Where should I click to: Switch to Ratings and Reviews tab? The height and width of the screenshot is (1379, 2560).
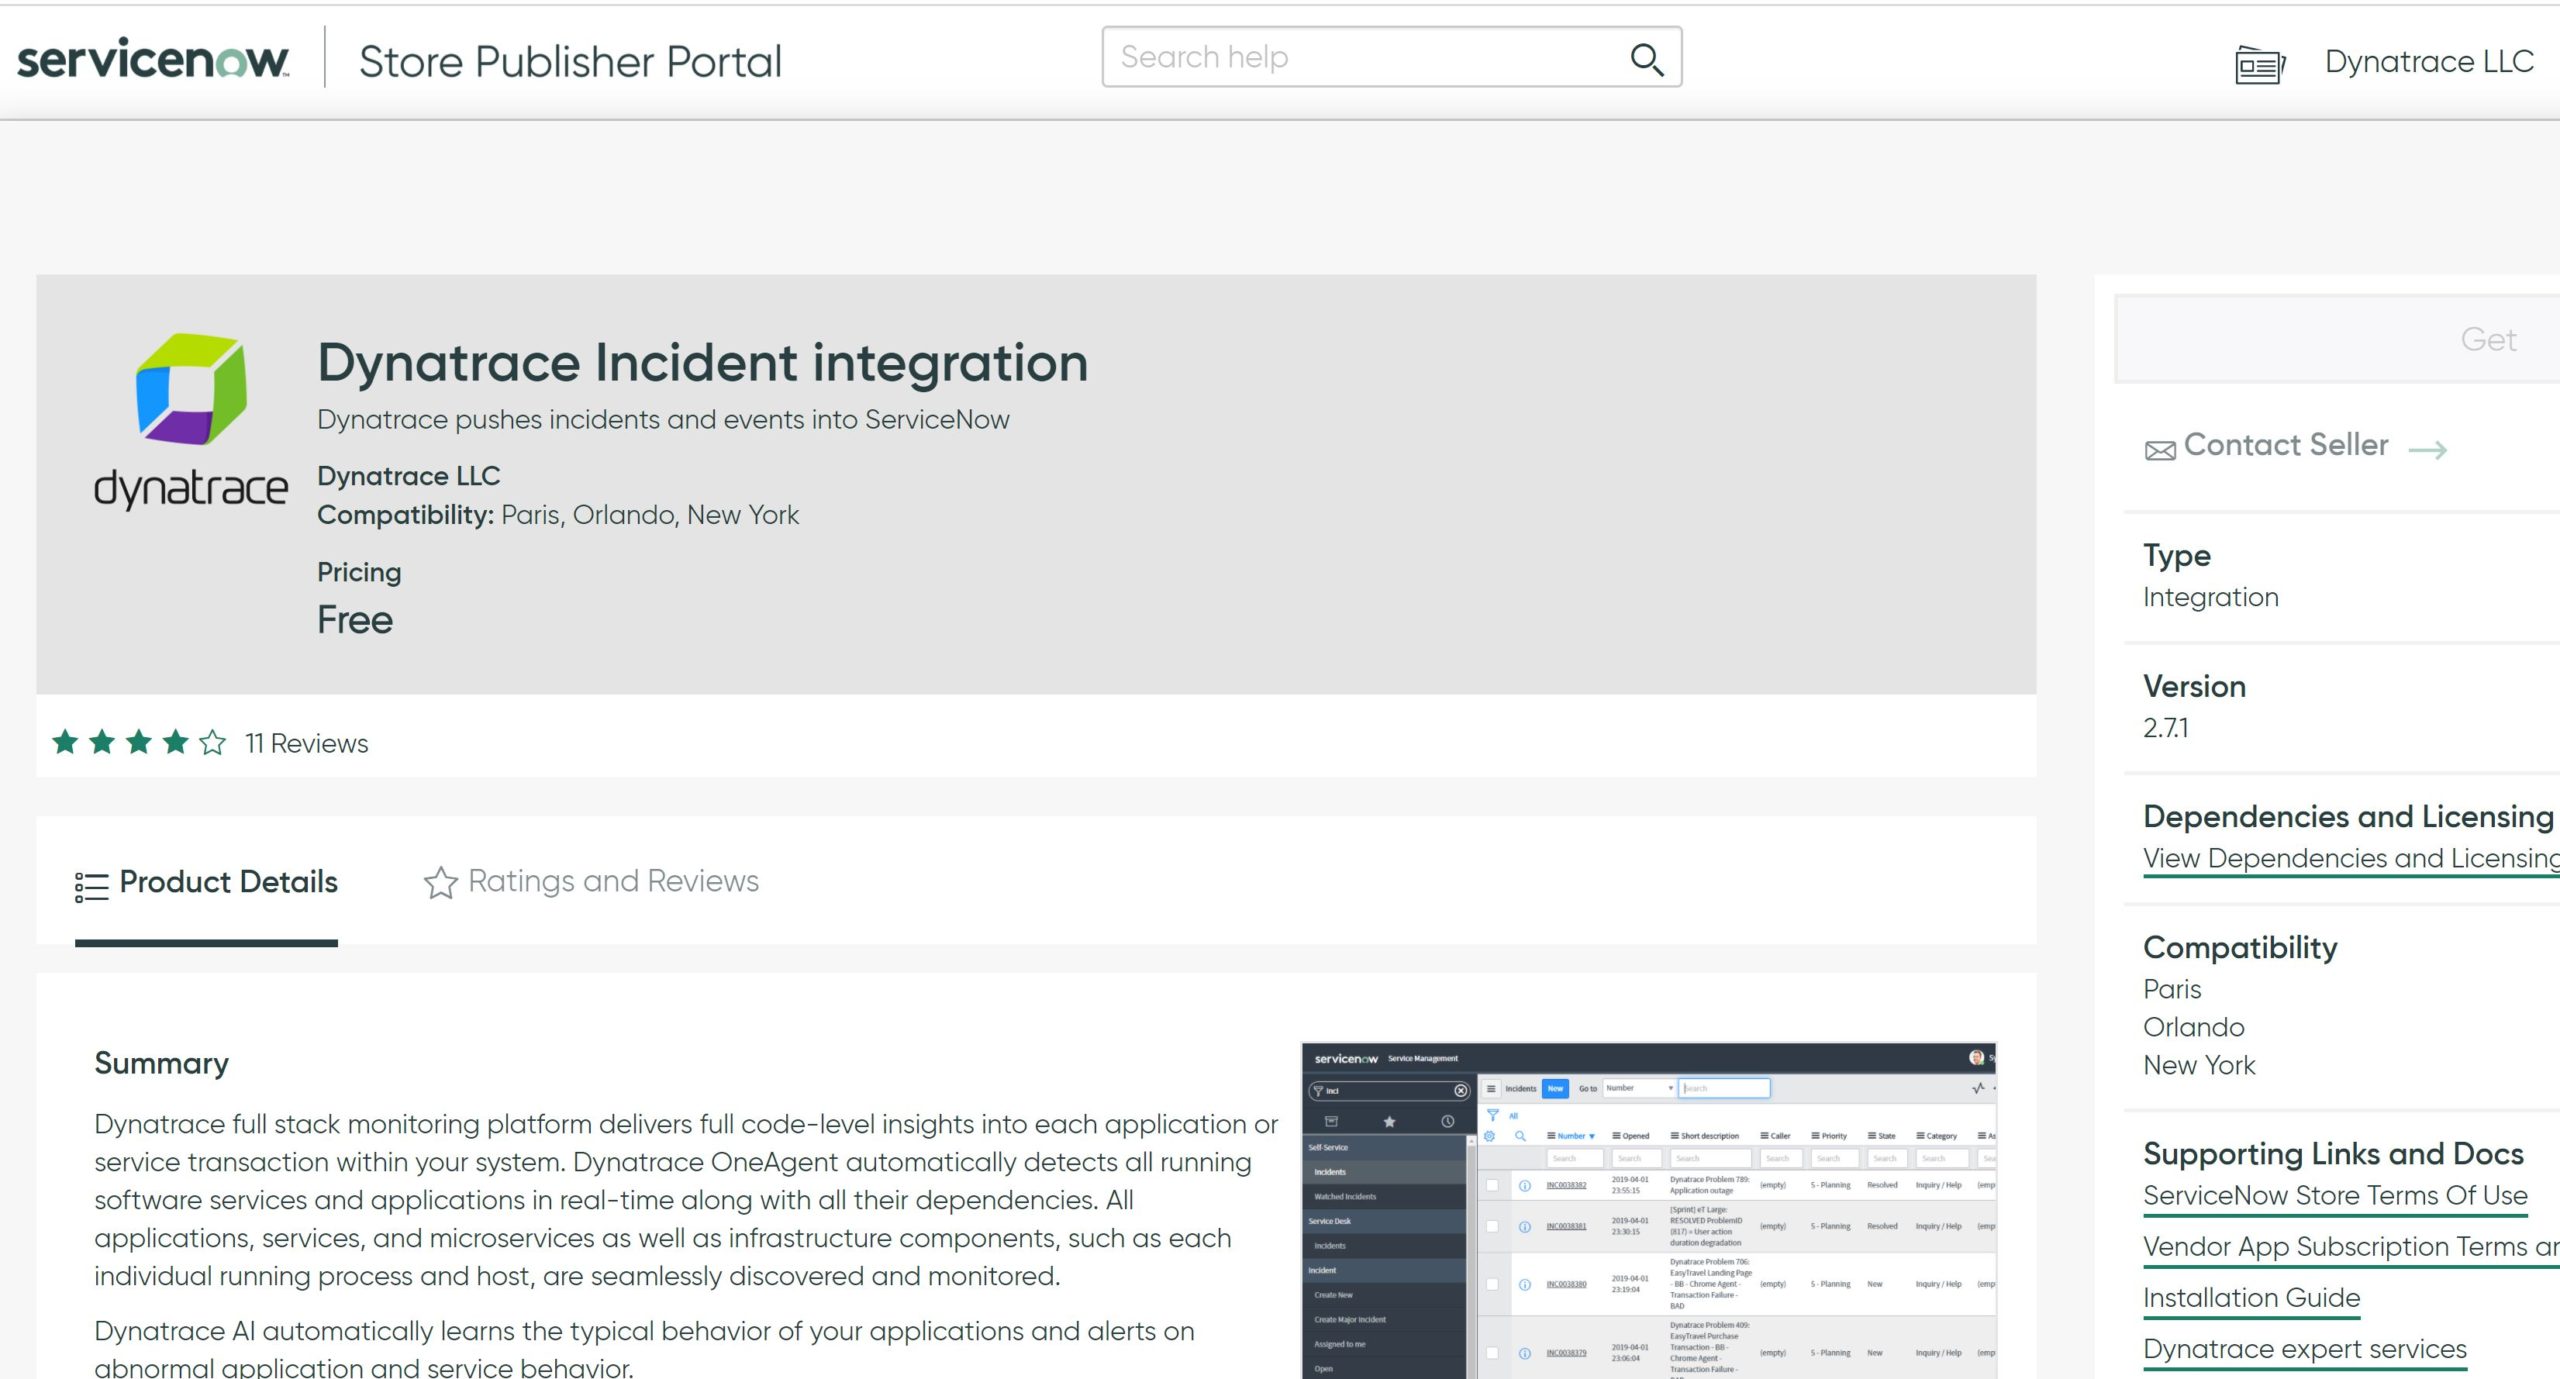point(591,882)
